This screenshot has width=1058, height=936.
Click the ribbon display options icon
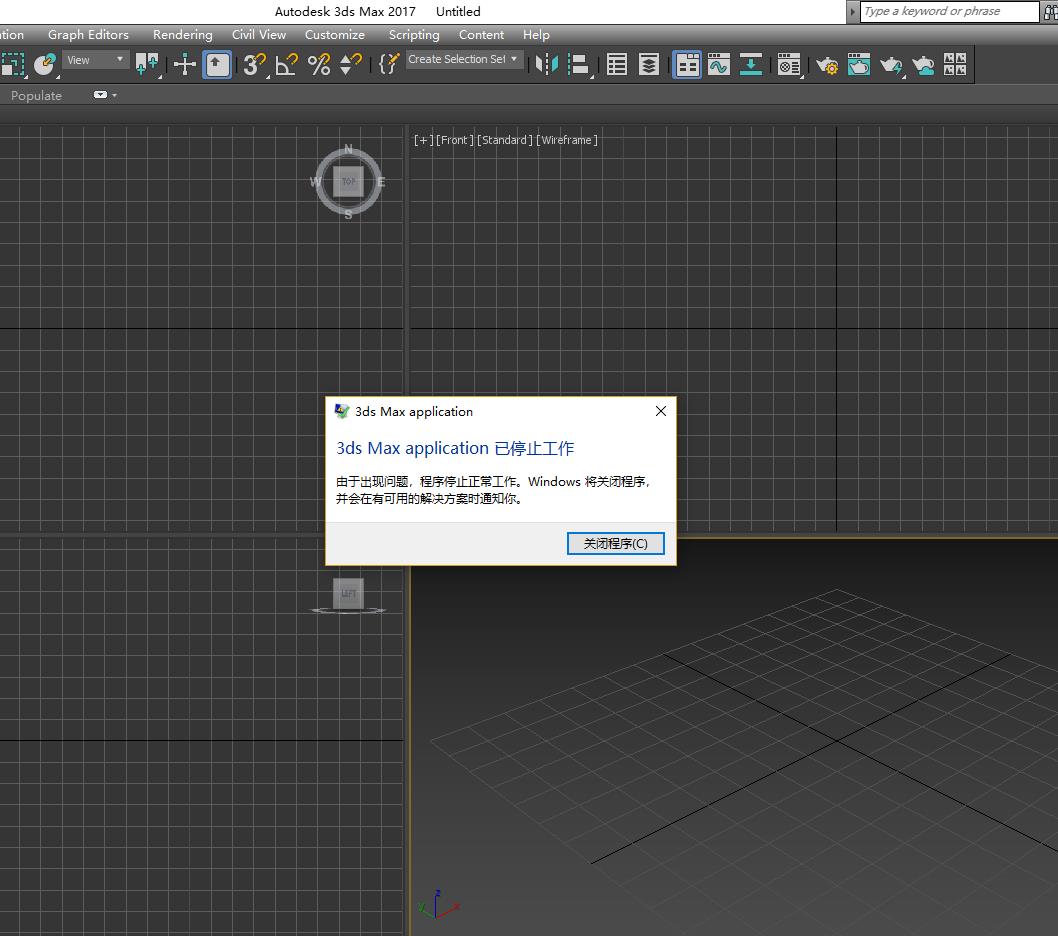pos(101,95)
